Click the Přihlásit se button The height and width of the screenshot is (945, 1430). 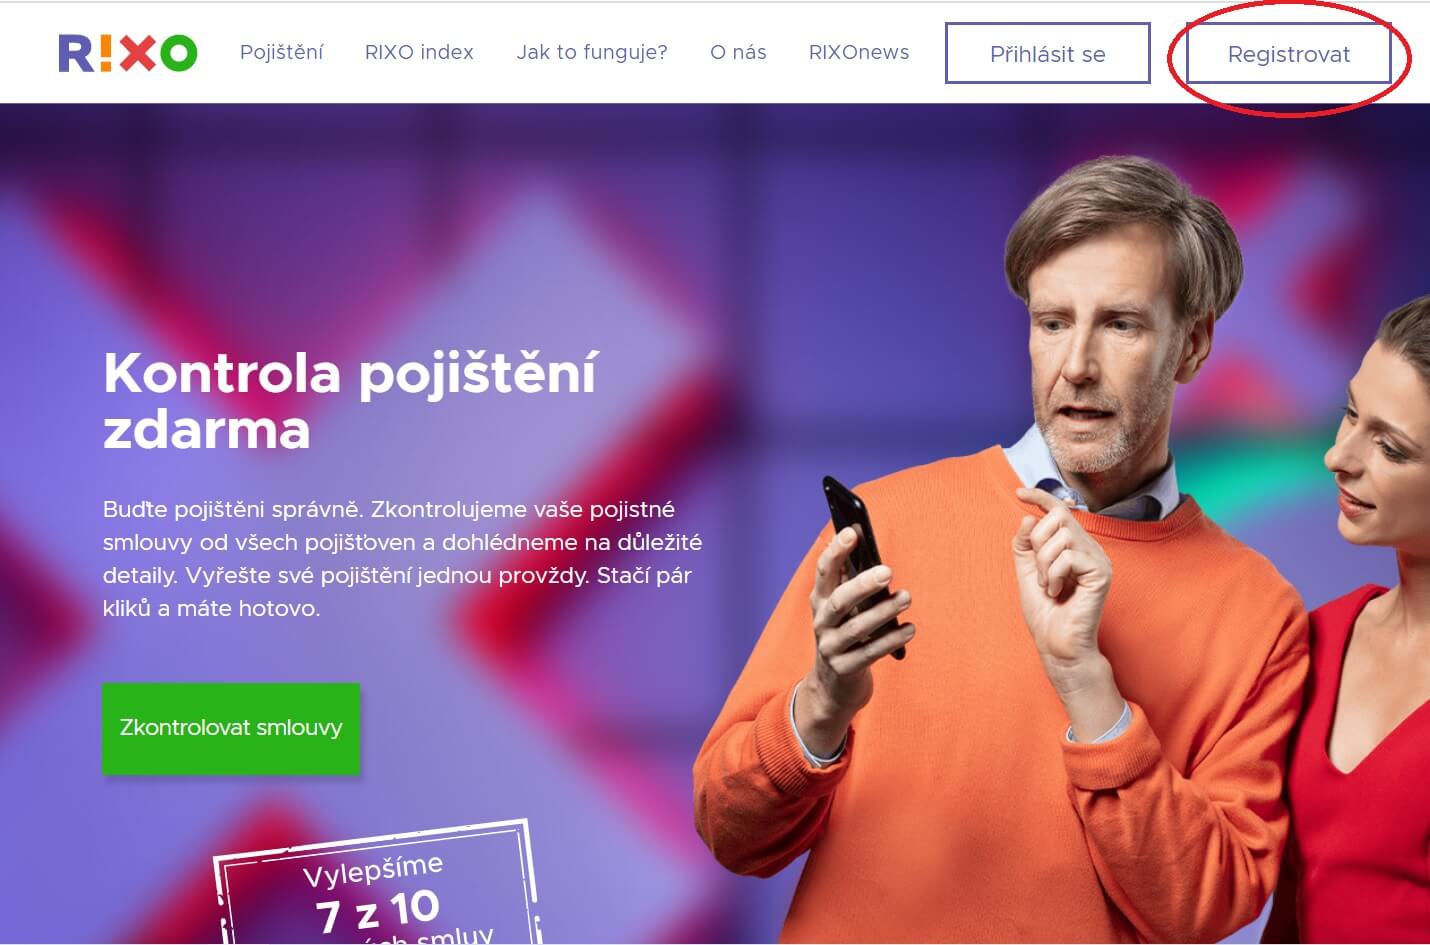coord(1048,54)
